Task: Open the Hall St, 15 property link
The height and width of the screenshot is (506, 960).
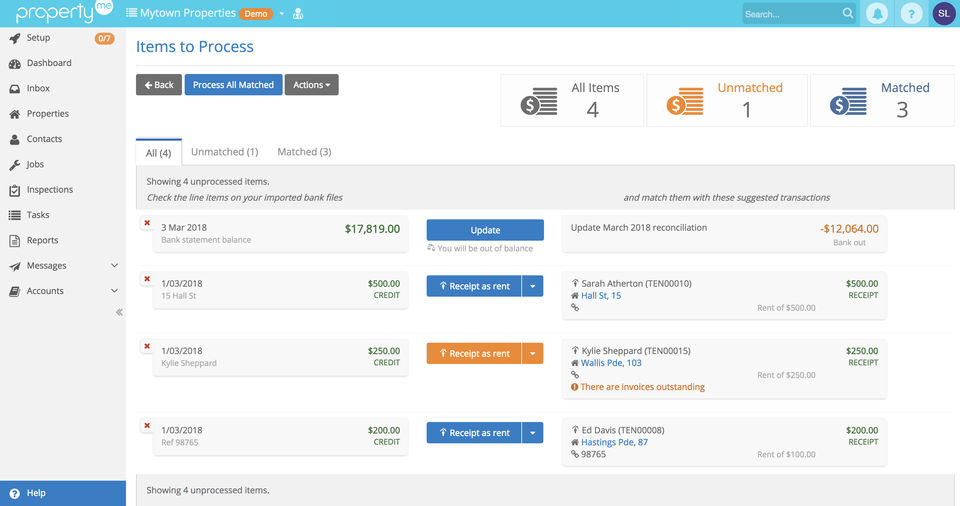Action: [601, 295]
